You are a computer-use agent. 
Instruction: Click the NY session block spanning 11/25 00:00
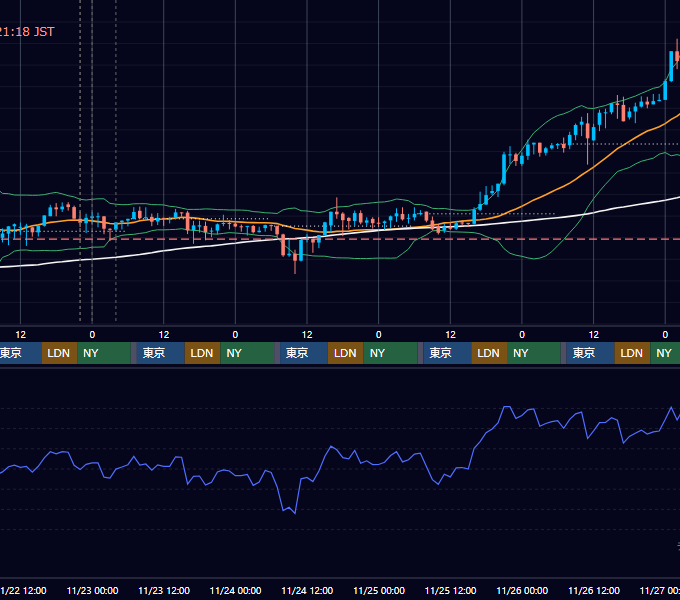(390, 353)
